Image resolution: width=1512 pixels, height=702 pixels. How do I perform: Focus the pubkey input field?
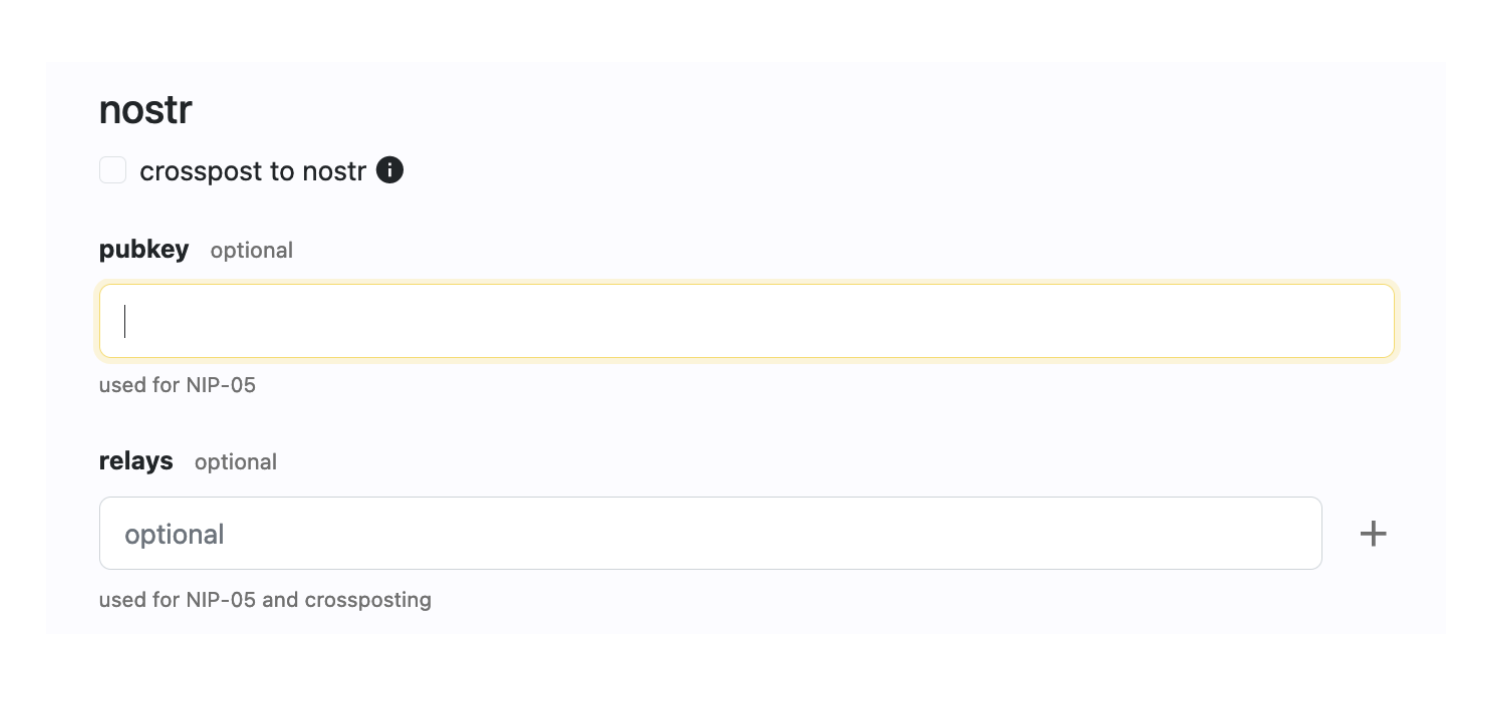[746, 321]
